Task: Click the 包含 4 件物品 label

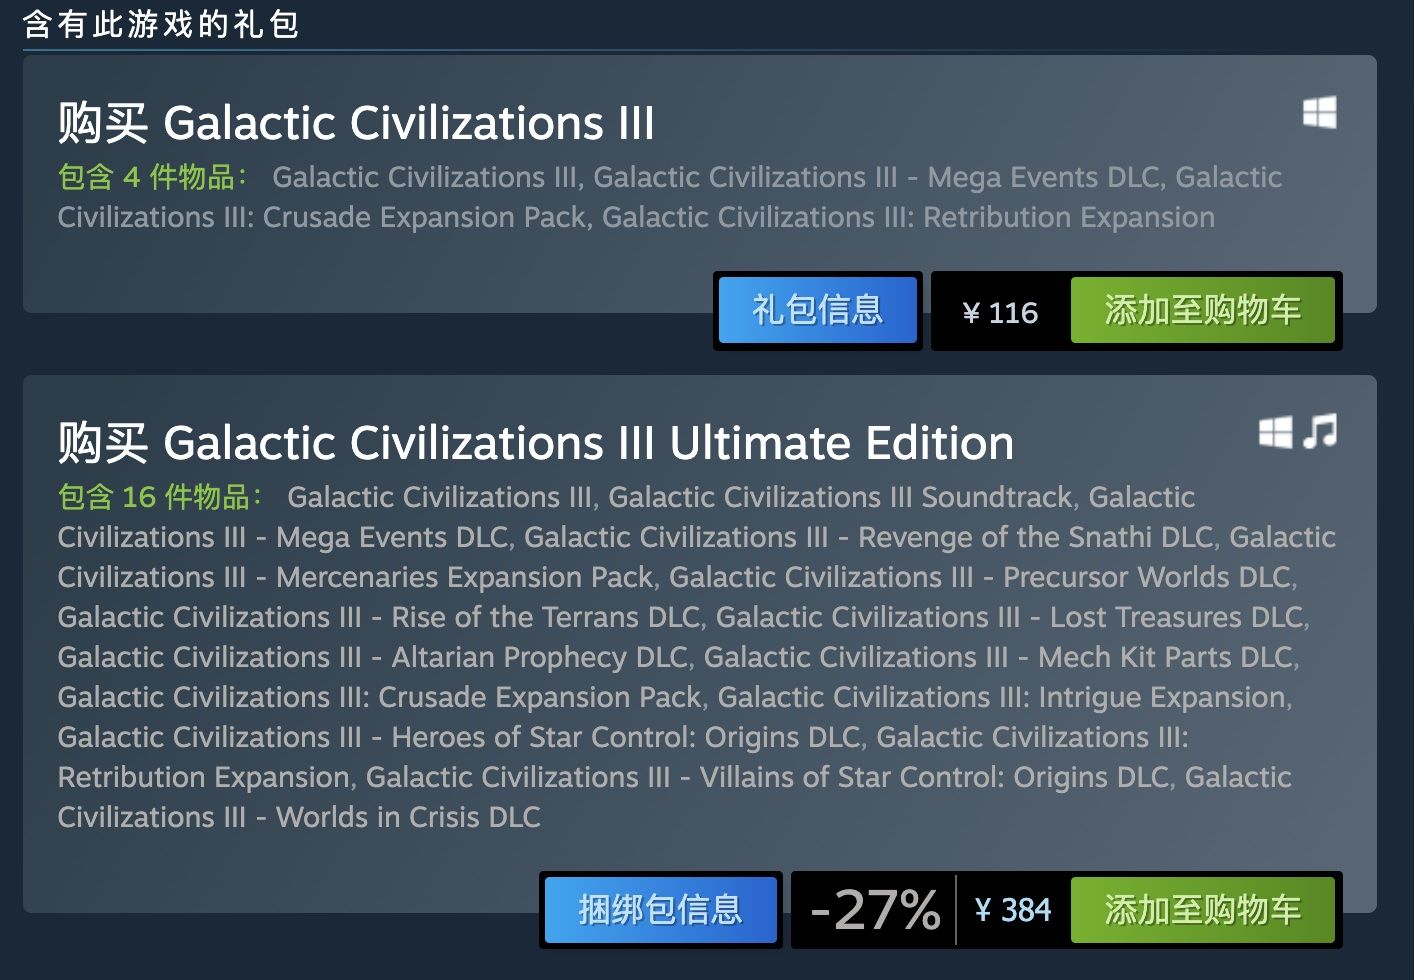Action: tap(154, 177)
